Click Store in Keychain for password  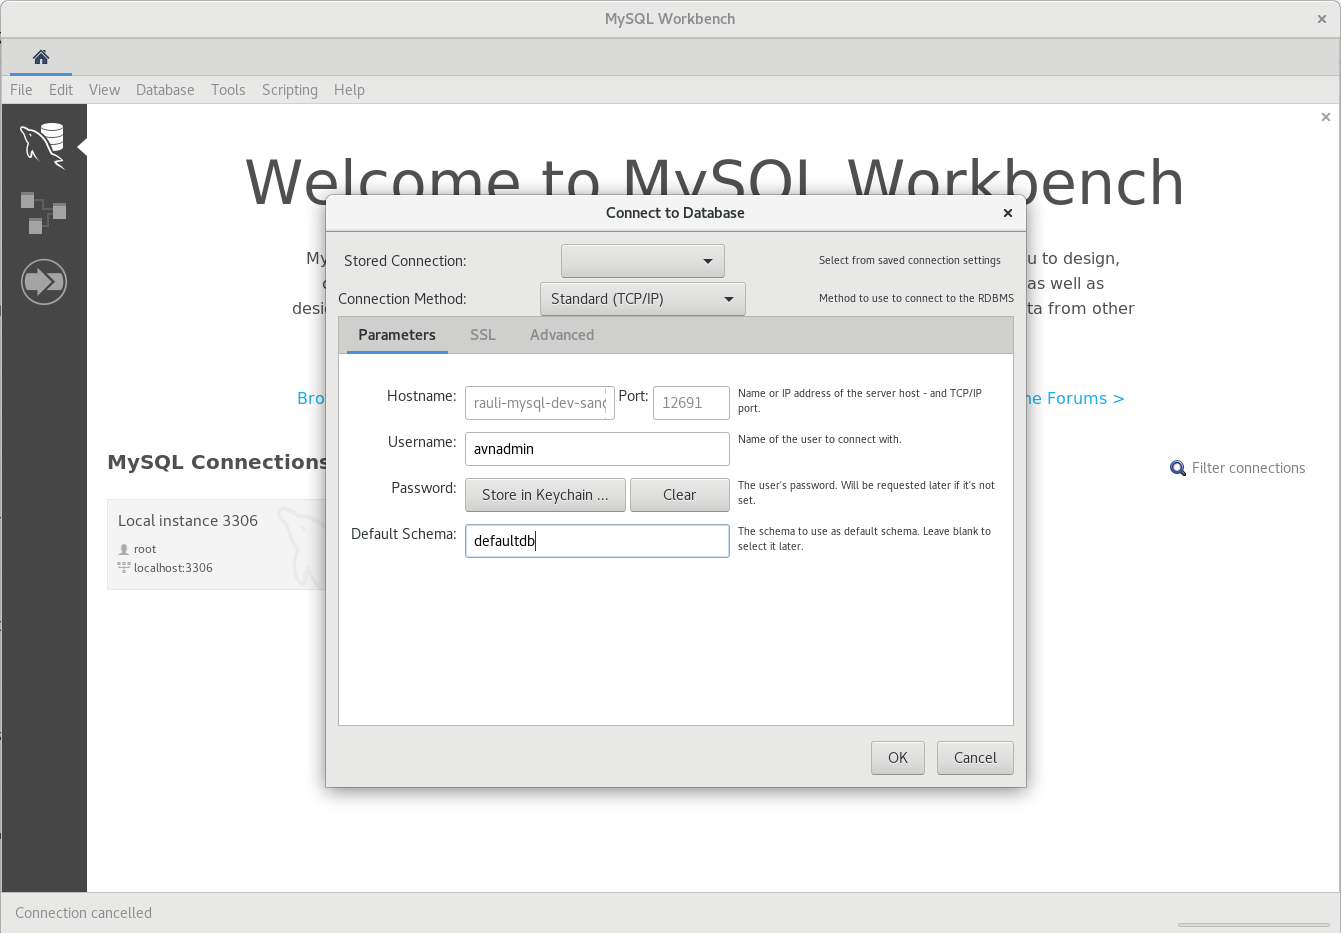545,495
